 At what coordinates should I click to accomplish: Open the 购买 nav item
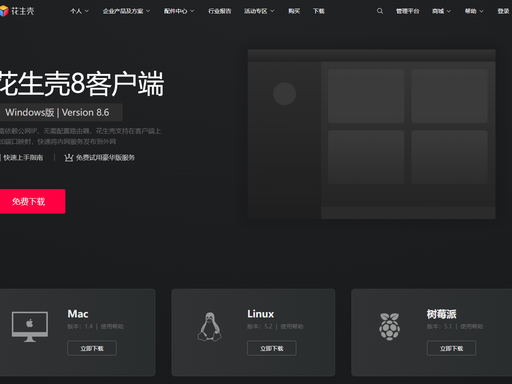click(294, 11)
